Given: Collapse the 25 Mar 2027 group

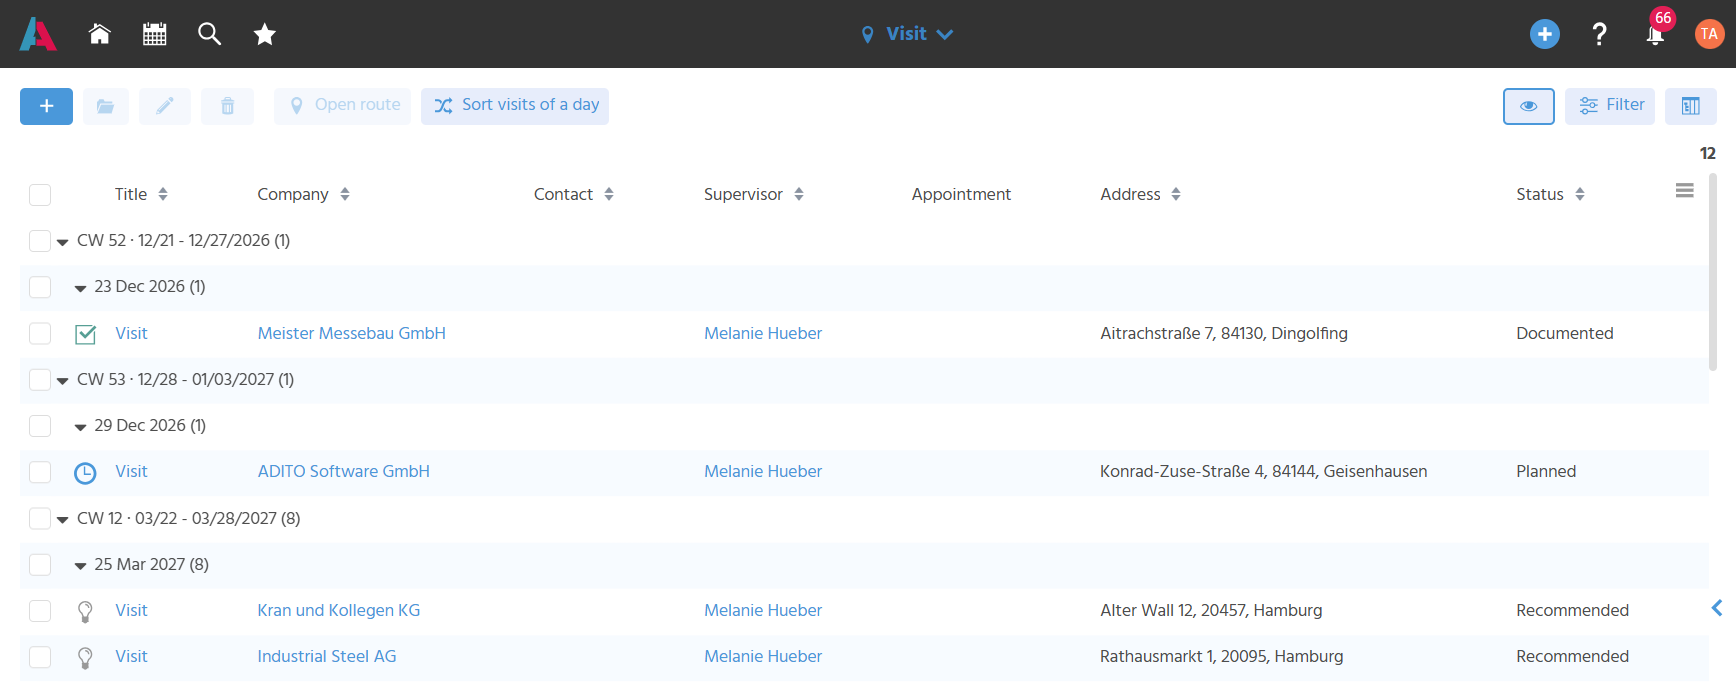Looking at the screenshot, I should pos(80,566).
